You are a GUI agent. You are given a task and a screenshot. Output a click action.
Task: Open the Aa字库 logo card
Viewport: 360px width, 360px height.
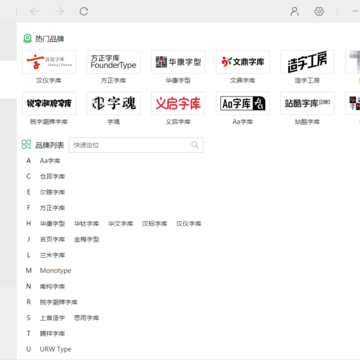point(243,103)
